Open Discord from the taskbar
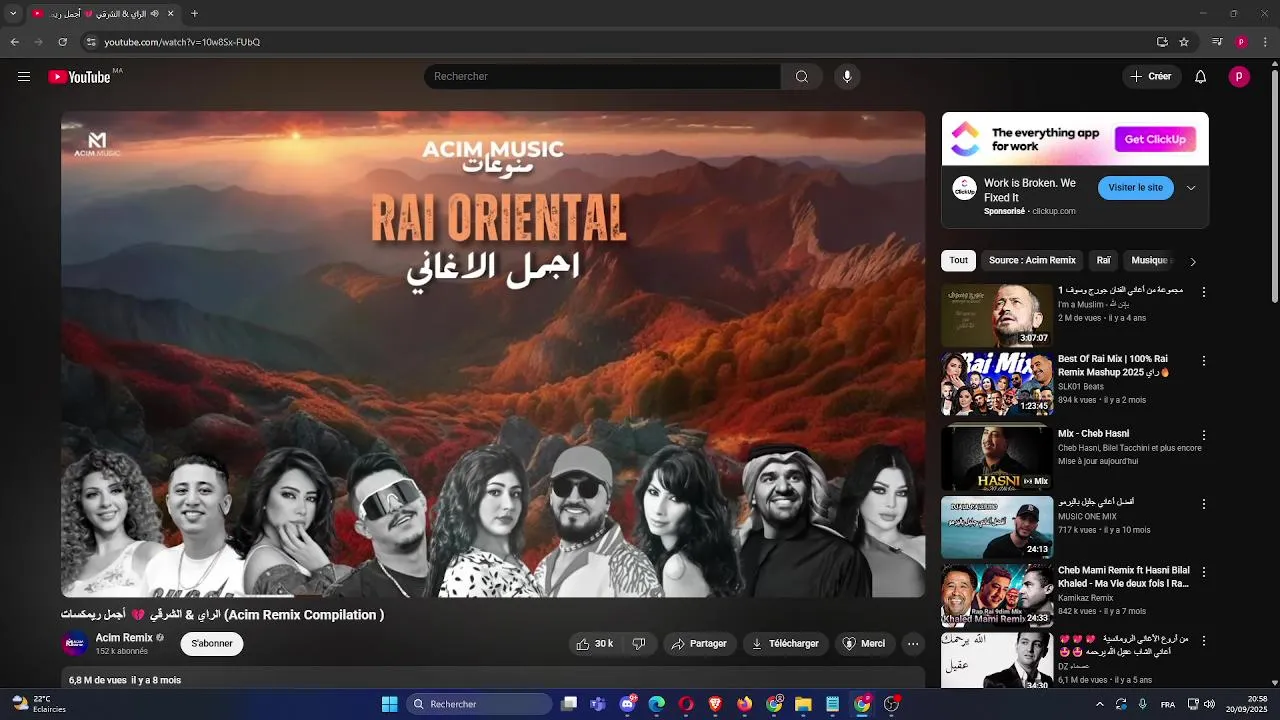Image resolution: width=1280 pixels, height=720 pixels. (x=628, y=704)
